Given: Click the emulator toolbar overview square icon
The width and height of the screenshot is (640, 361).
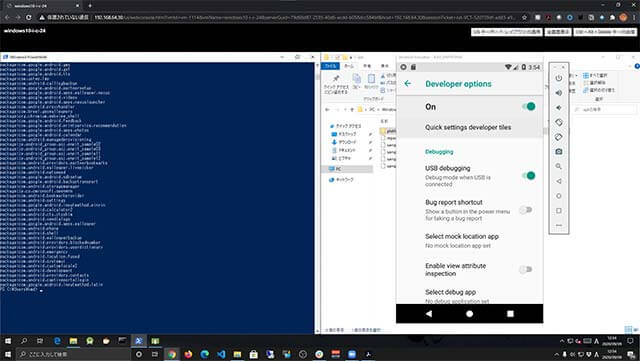Looking at the screenshot, I should [x=559, y=210].
